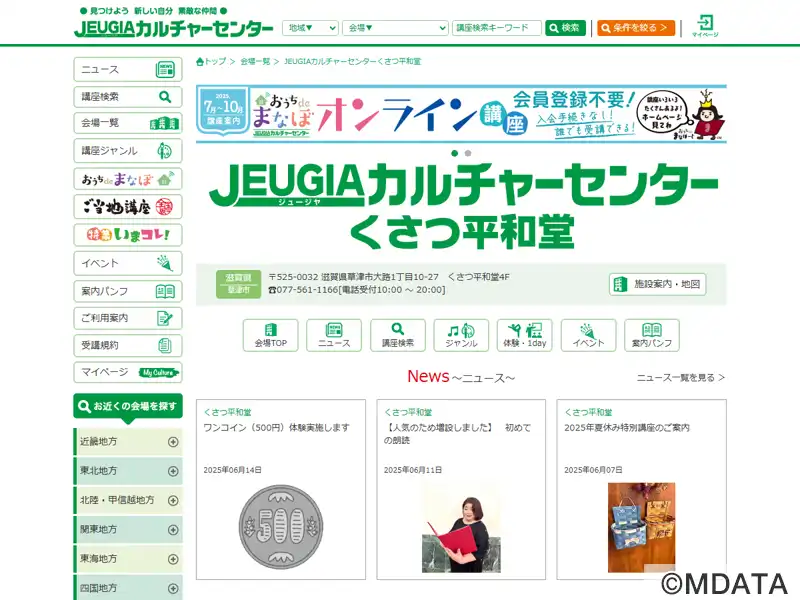
Task: Expand the 関東地方 region list
Action: (128, 530)
